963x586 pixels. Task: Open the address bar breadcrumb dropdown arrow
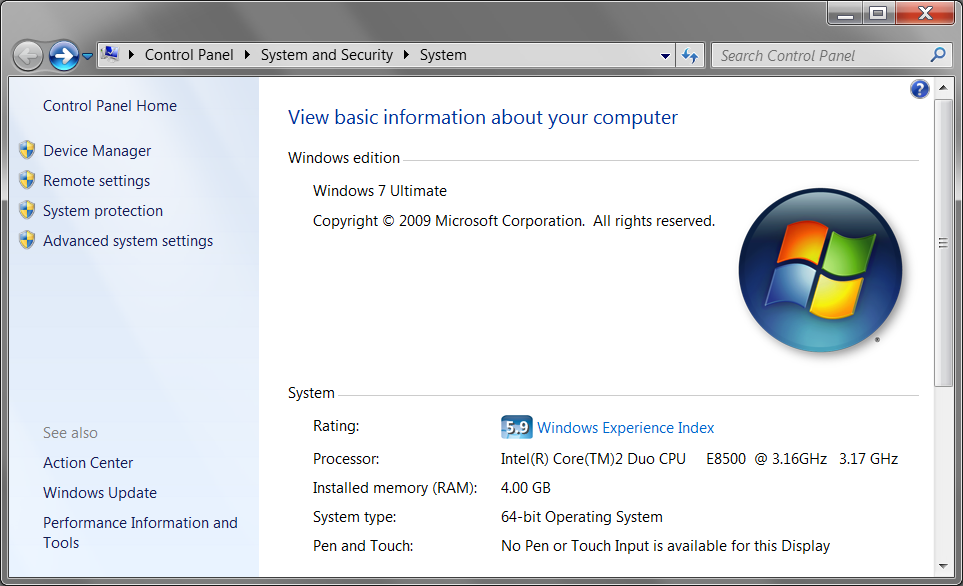click(x=666, y=55)
